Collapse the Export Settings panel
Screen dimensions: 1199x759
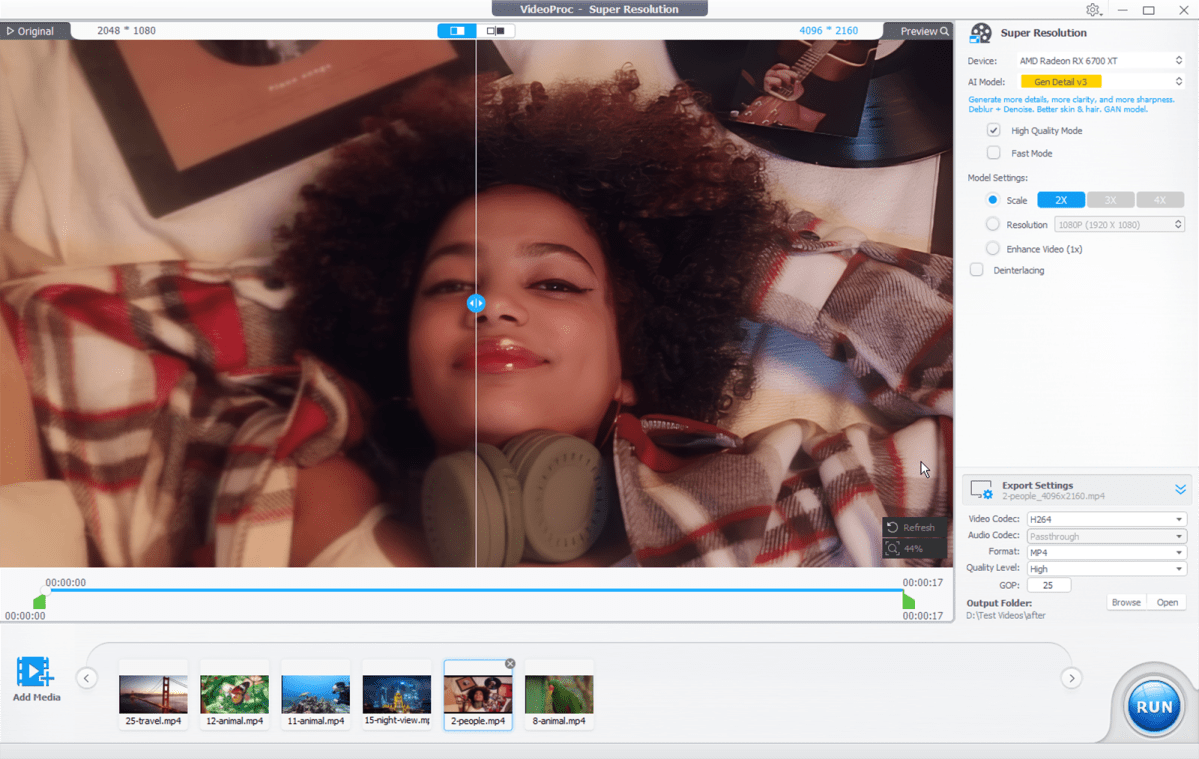1180,489
